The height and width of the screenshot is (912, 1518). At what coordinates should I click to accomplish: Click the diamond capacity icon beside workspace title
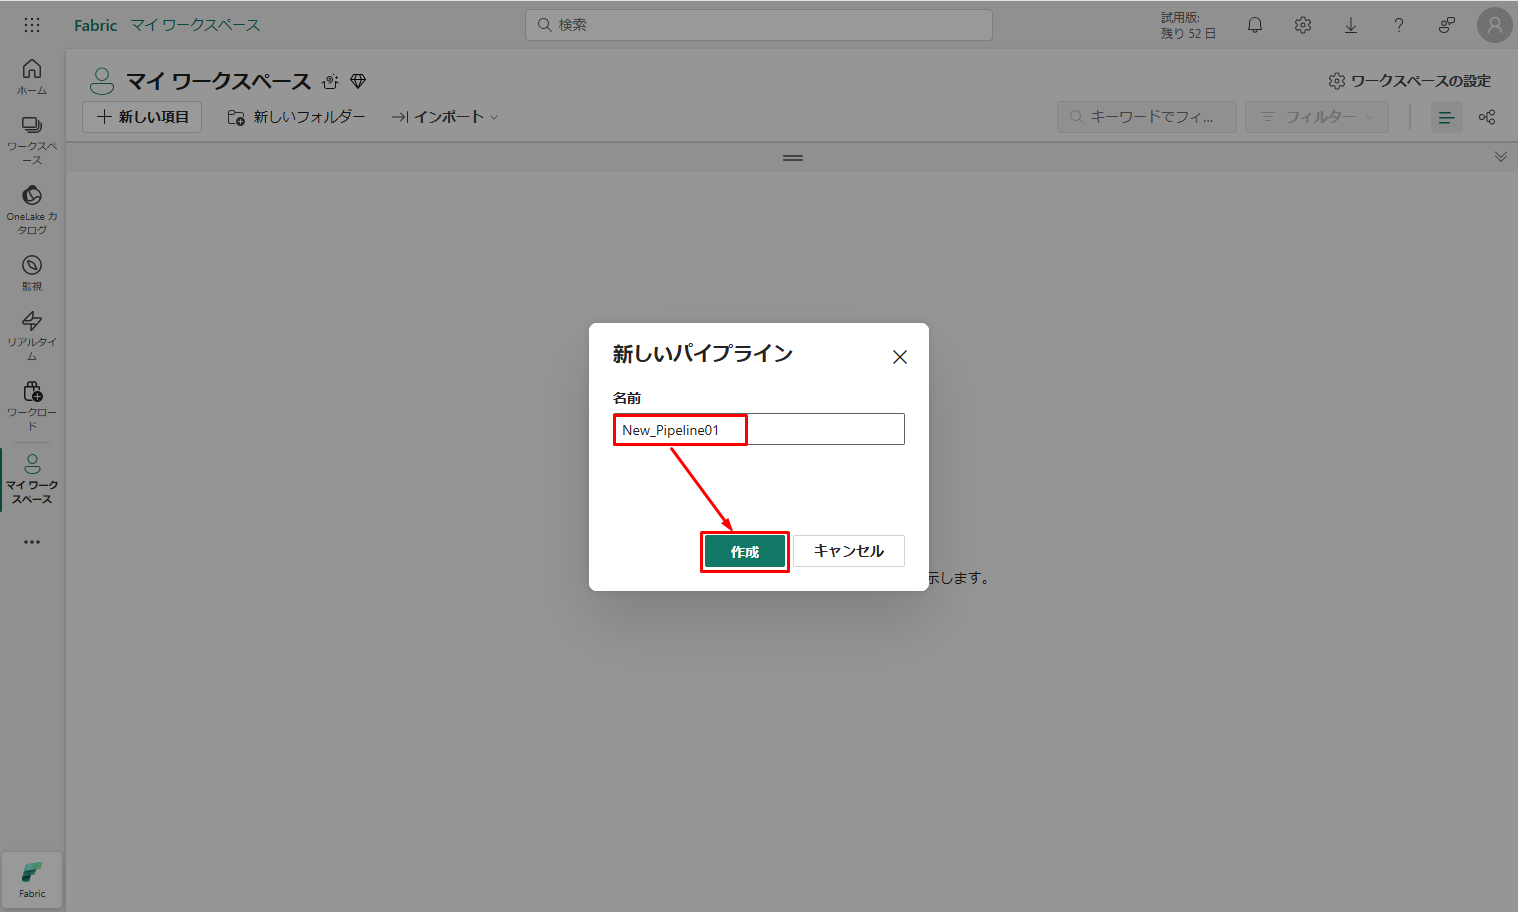pyautogui.click(x=358, y=81)
